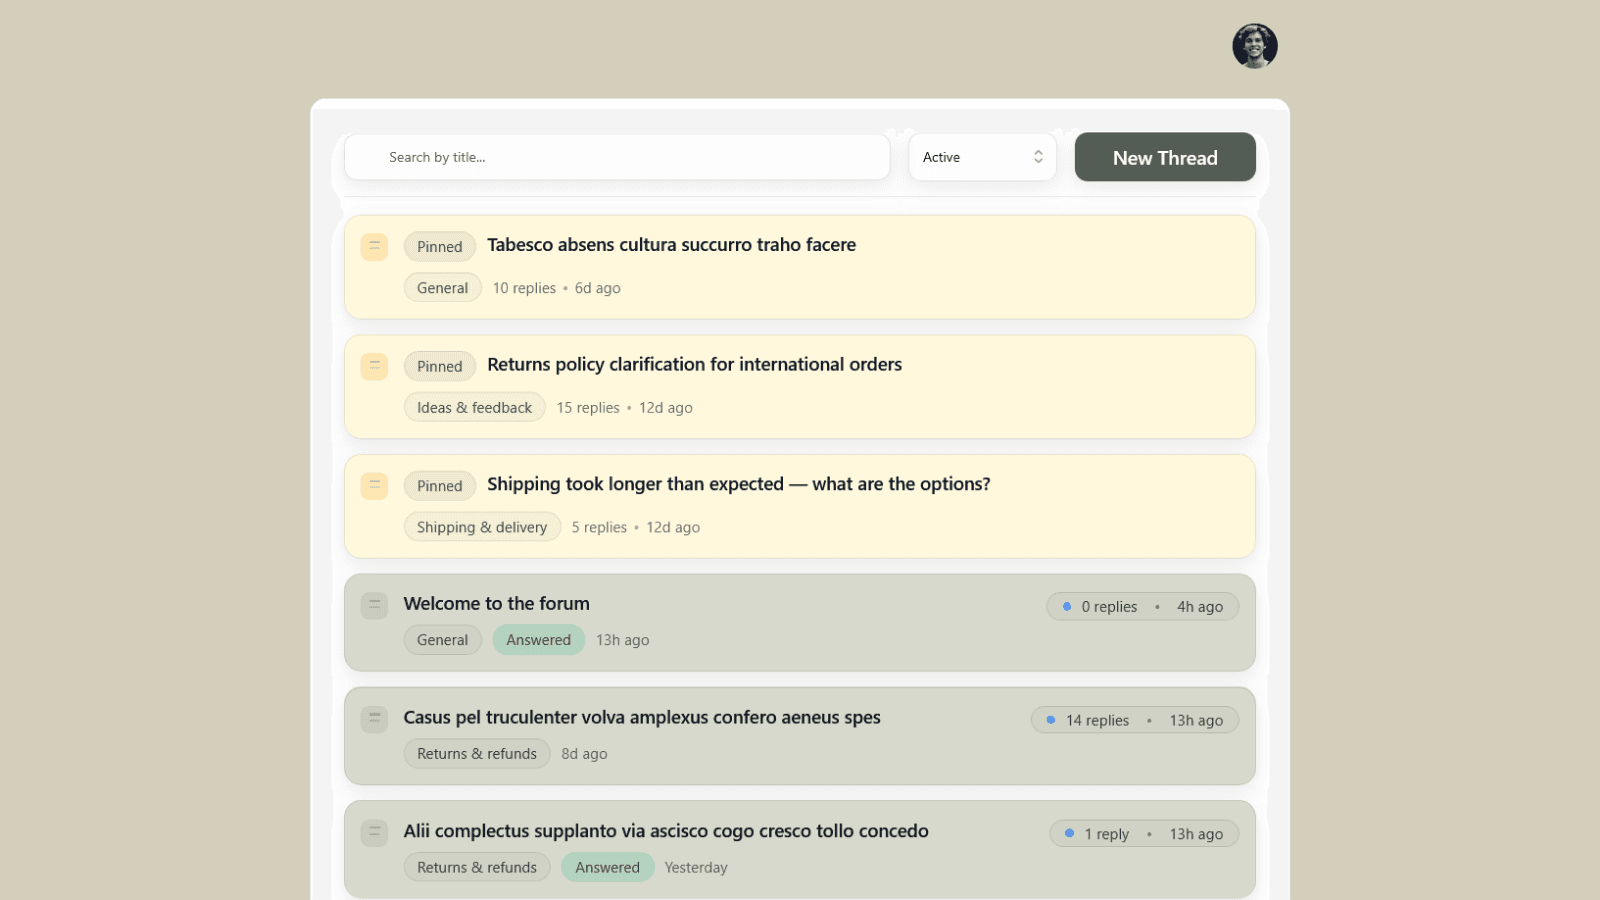Open thread Tabesco absens cultura succurro traho facere

tap(671, 245)
